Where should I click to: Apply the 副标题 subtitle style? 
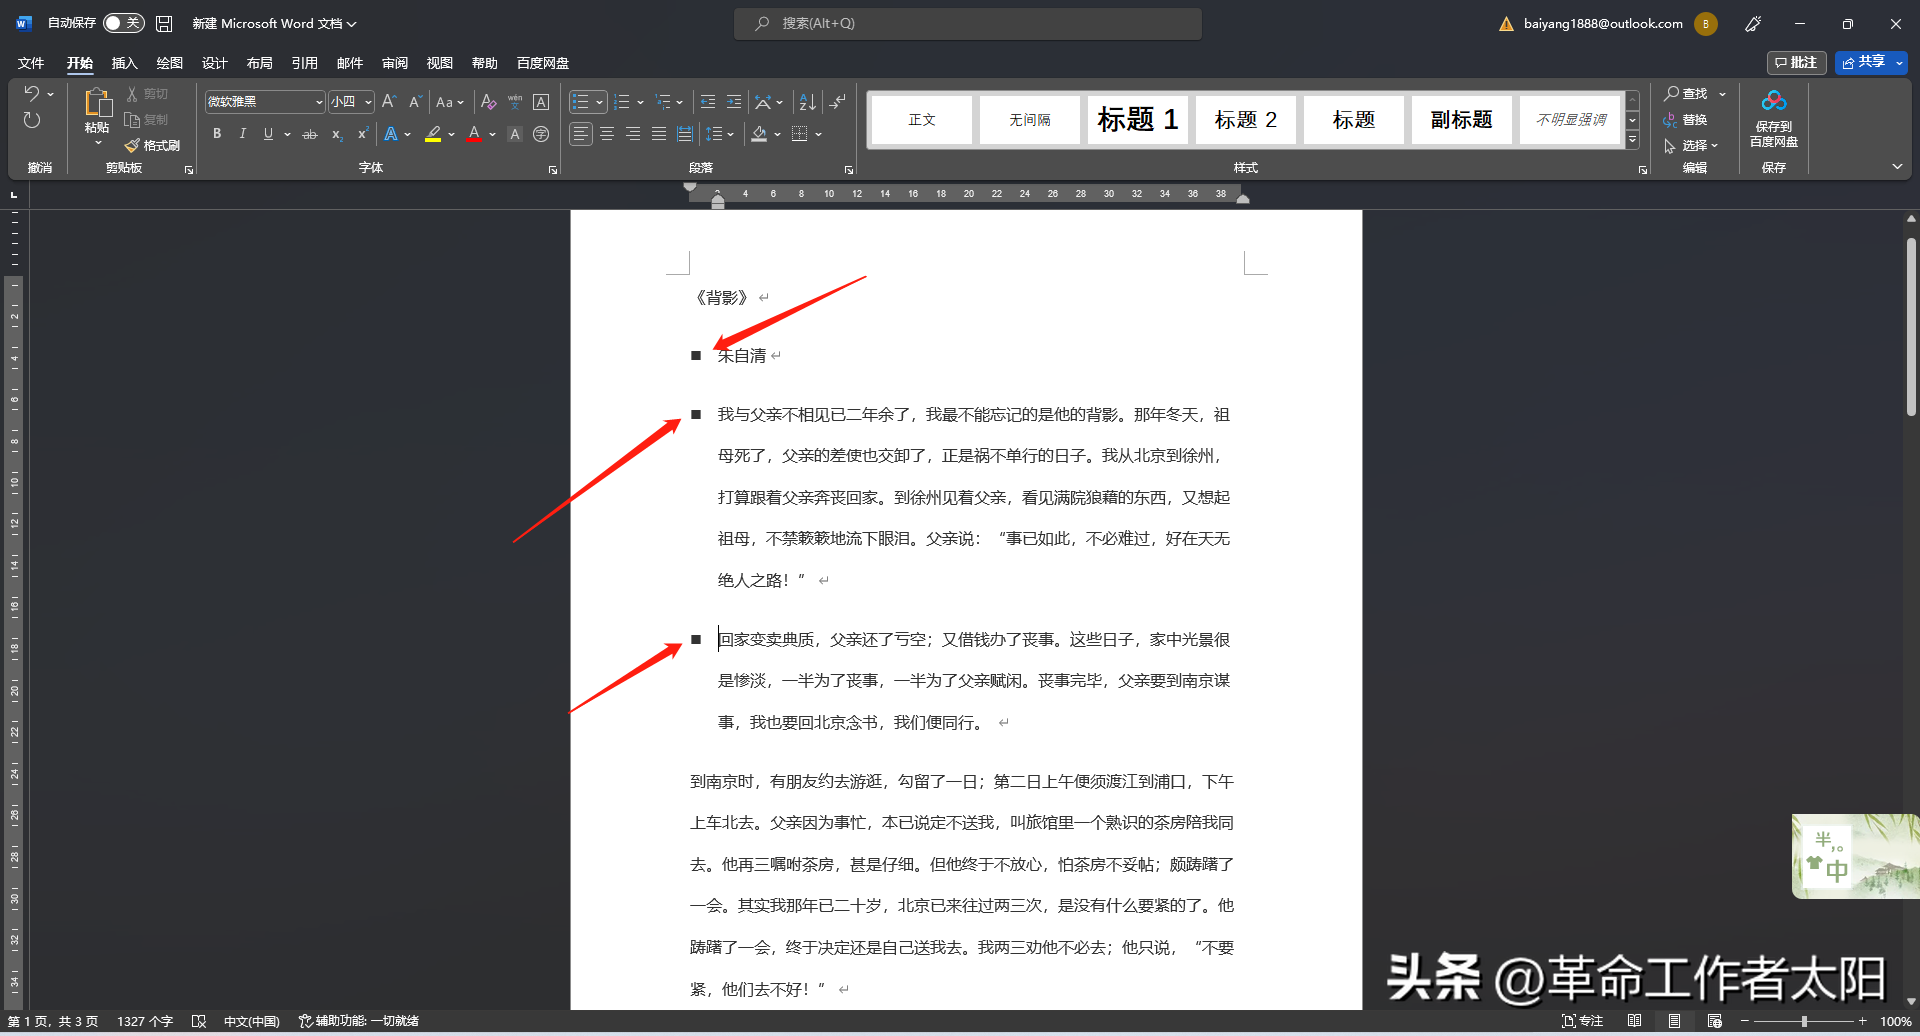(1462, 120)
